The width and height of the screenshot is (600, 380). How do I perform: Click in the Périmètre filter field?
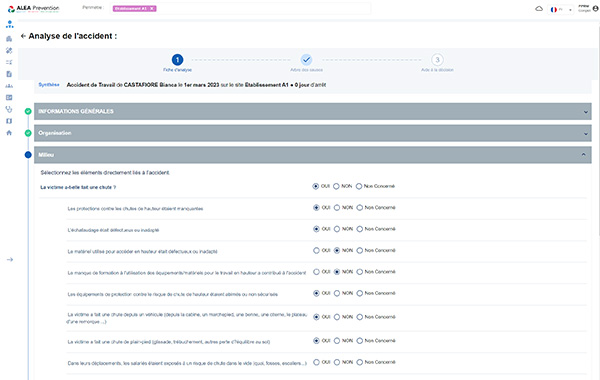(240, 8)
